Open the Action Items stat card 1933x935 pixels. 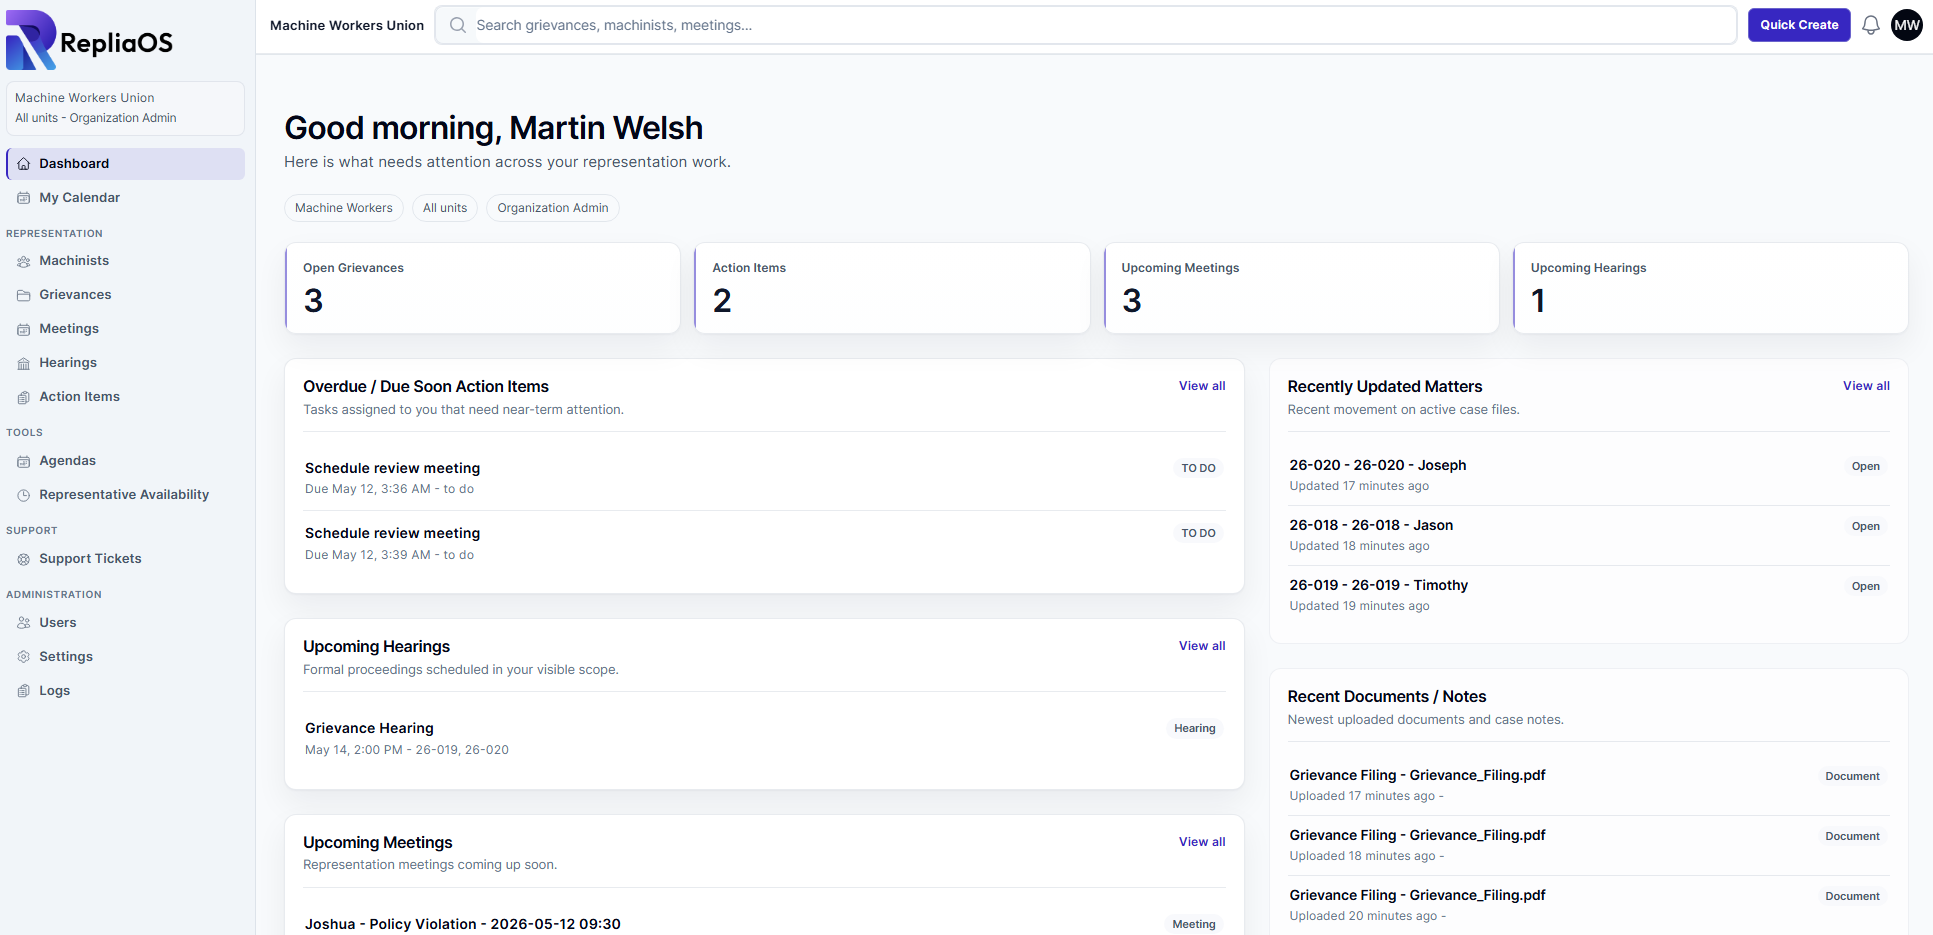click(892, 288)
